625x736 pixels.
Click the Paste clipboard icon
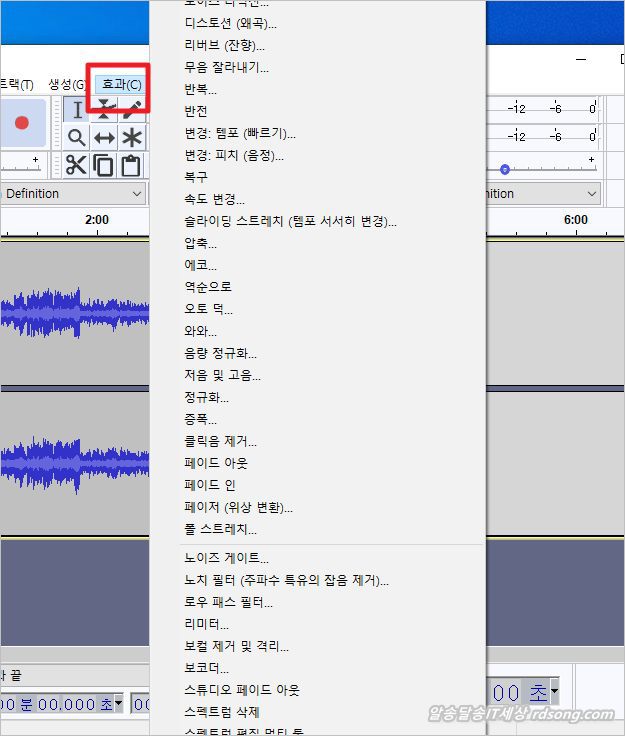point(131,165)
